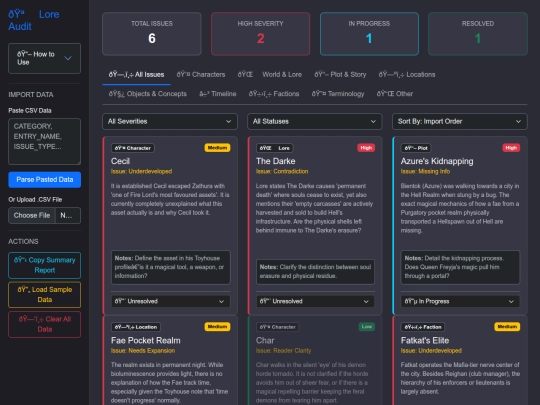Click Issue: Underdeveloped label on Cecil card
The height and width of the screenshot is (405, 540).
tap(141, 171)
